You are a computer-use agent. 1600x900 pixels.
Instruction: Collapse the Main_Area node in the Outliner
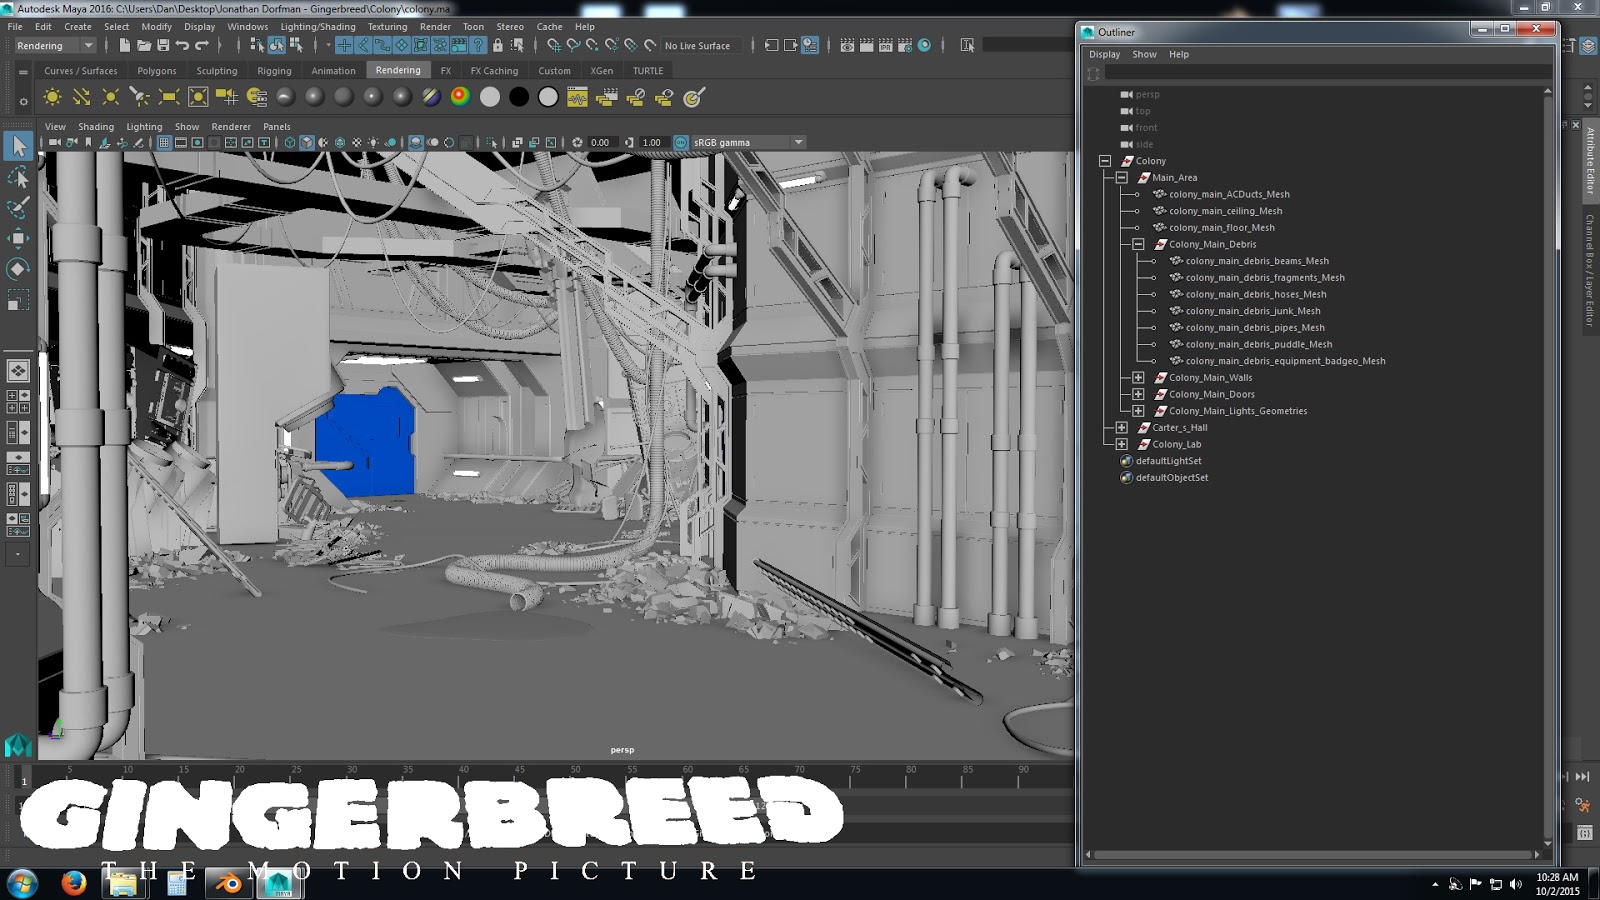point(1122,177)
